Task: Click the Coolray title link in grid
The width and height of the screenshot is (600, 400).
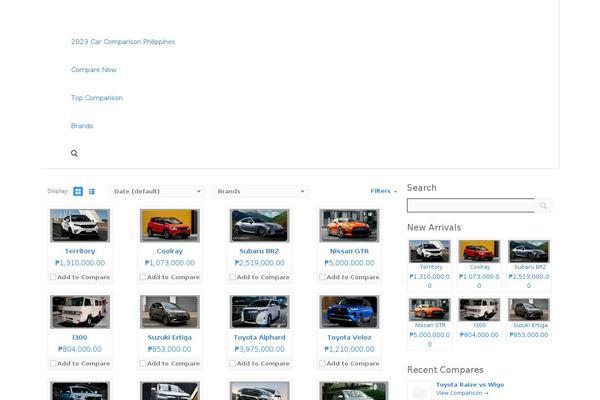Action: click(170, 251)
